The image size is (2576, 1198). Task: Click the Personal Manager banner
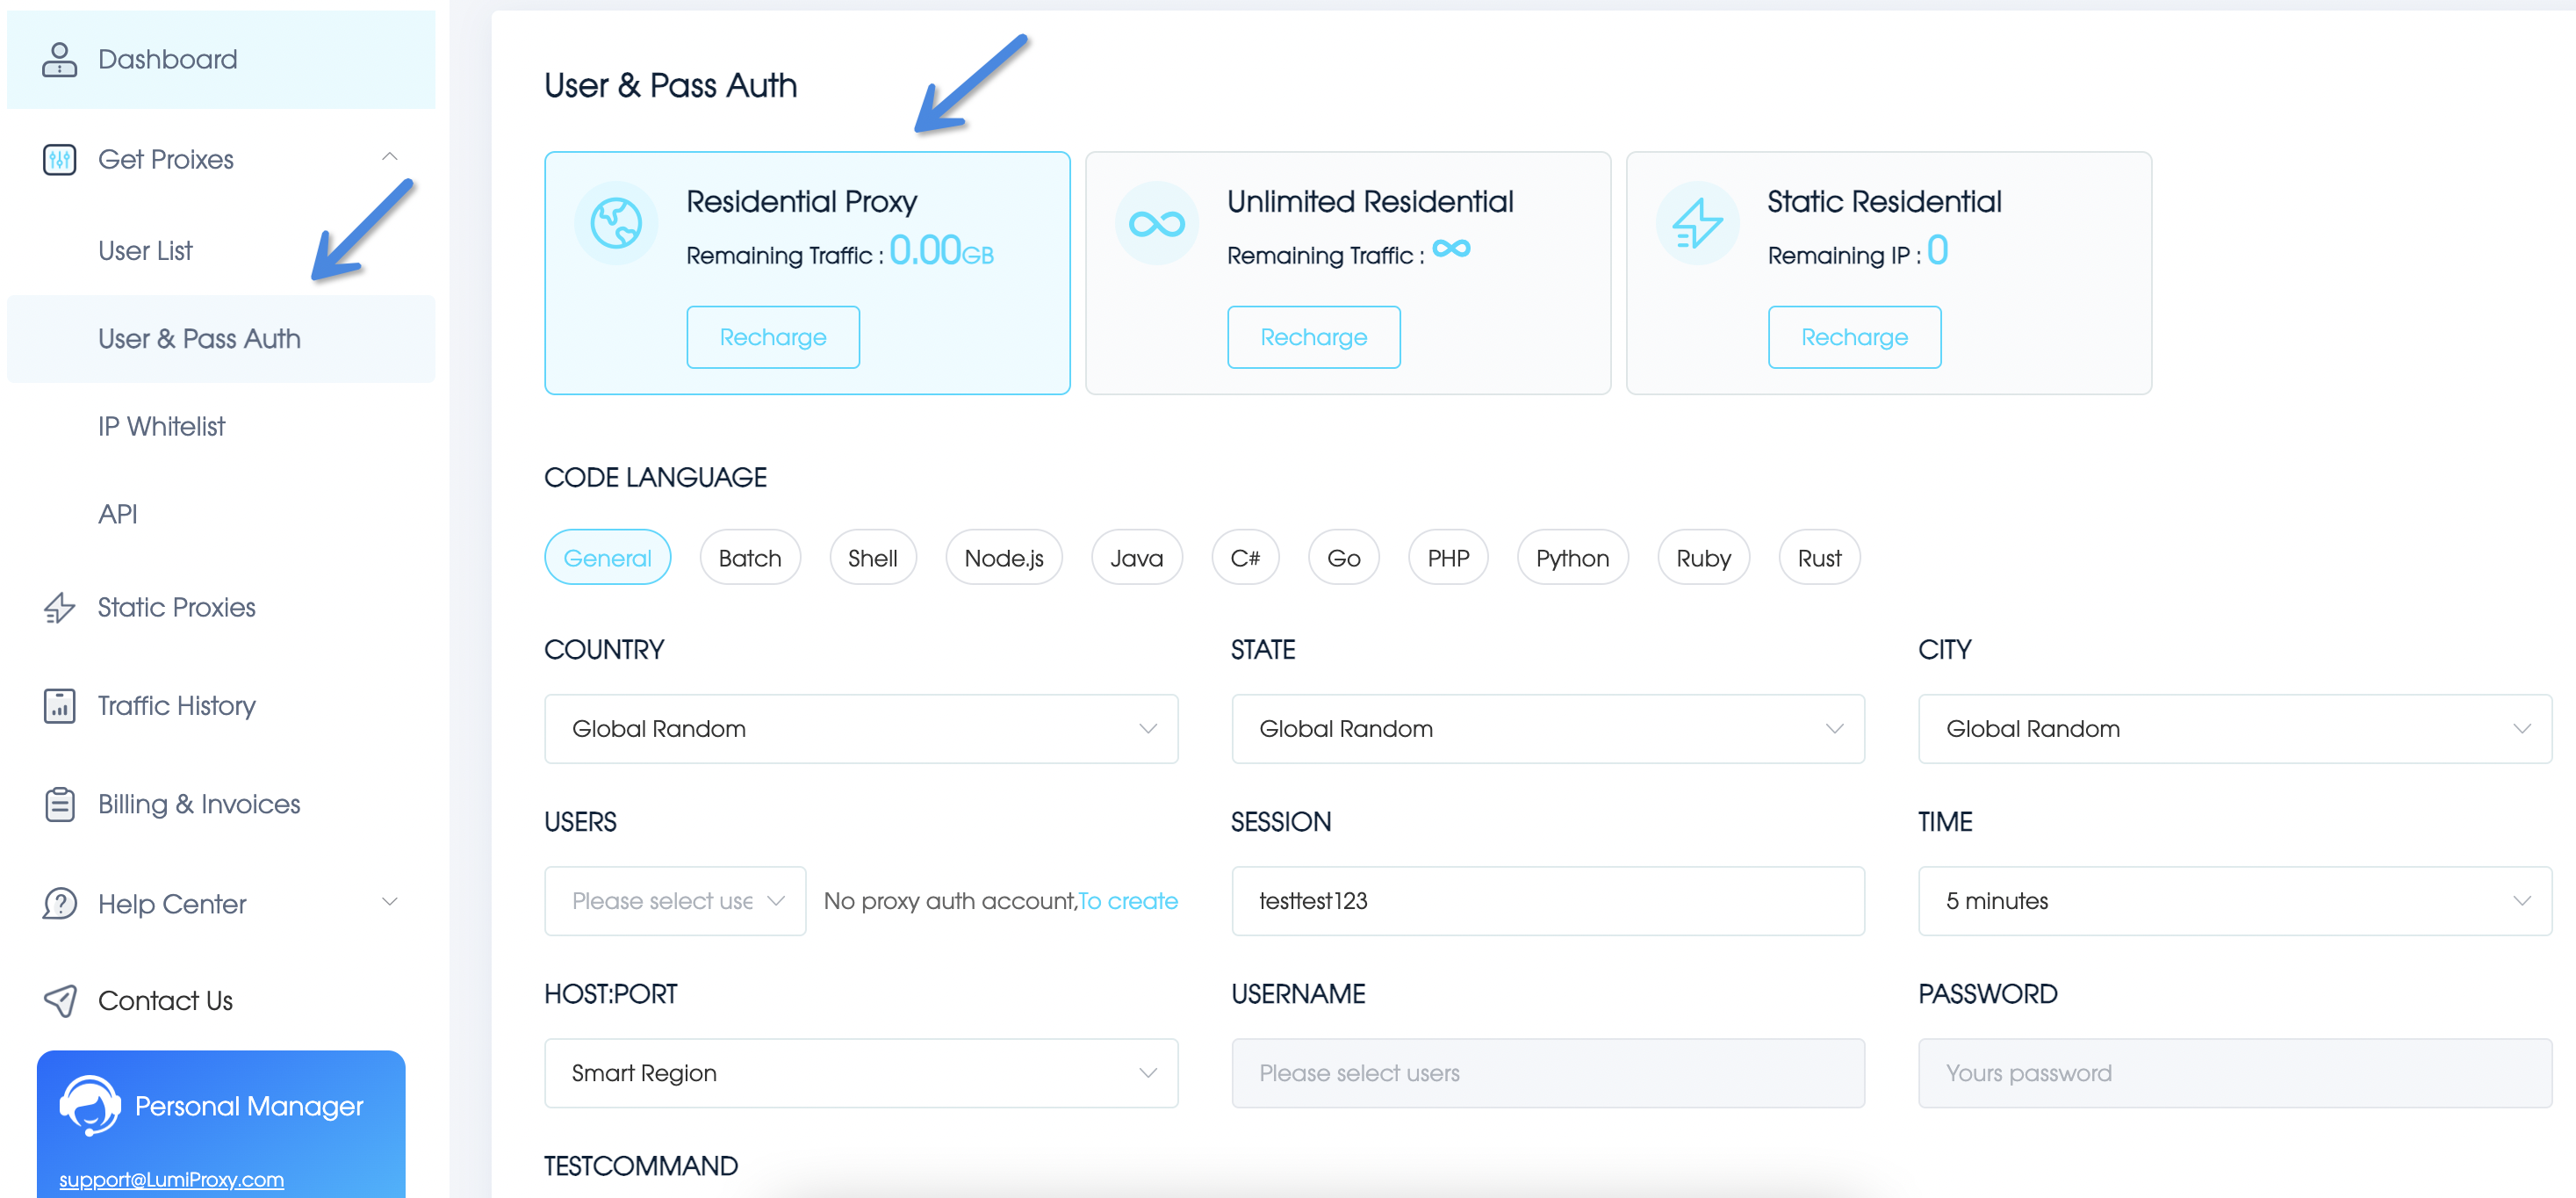point(221,1123)
